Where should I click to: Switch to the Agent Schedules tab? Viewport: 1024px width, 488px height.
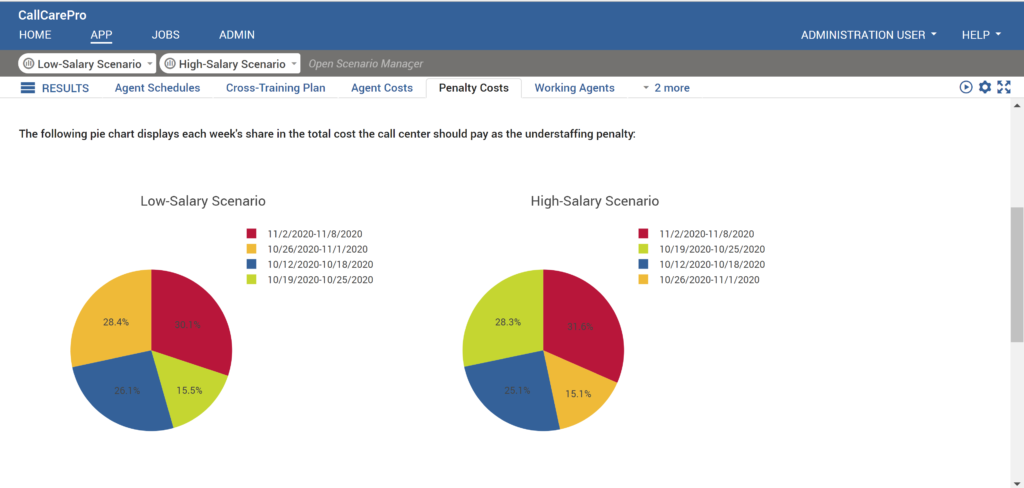(x=157, y=88)
